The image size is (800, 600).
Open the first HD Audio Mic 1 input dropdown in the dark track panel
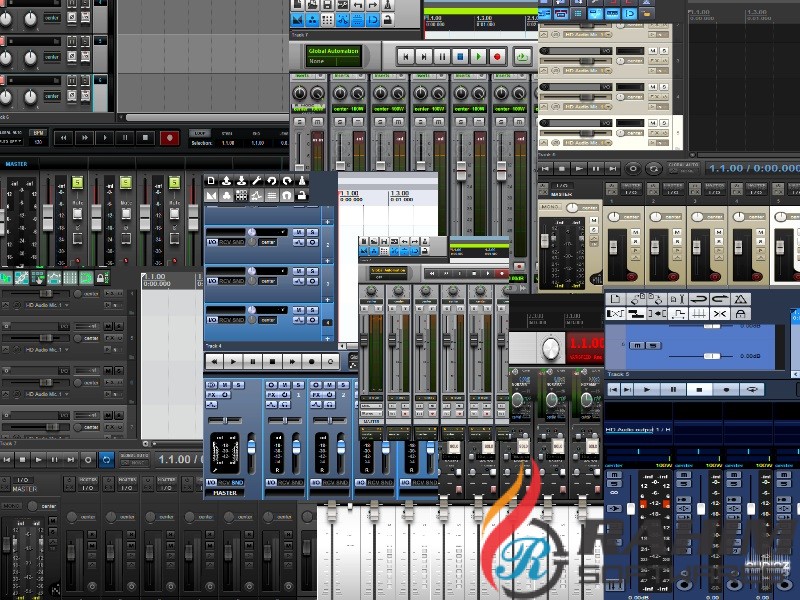coord(42,303)
